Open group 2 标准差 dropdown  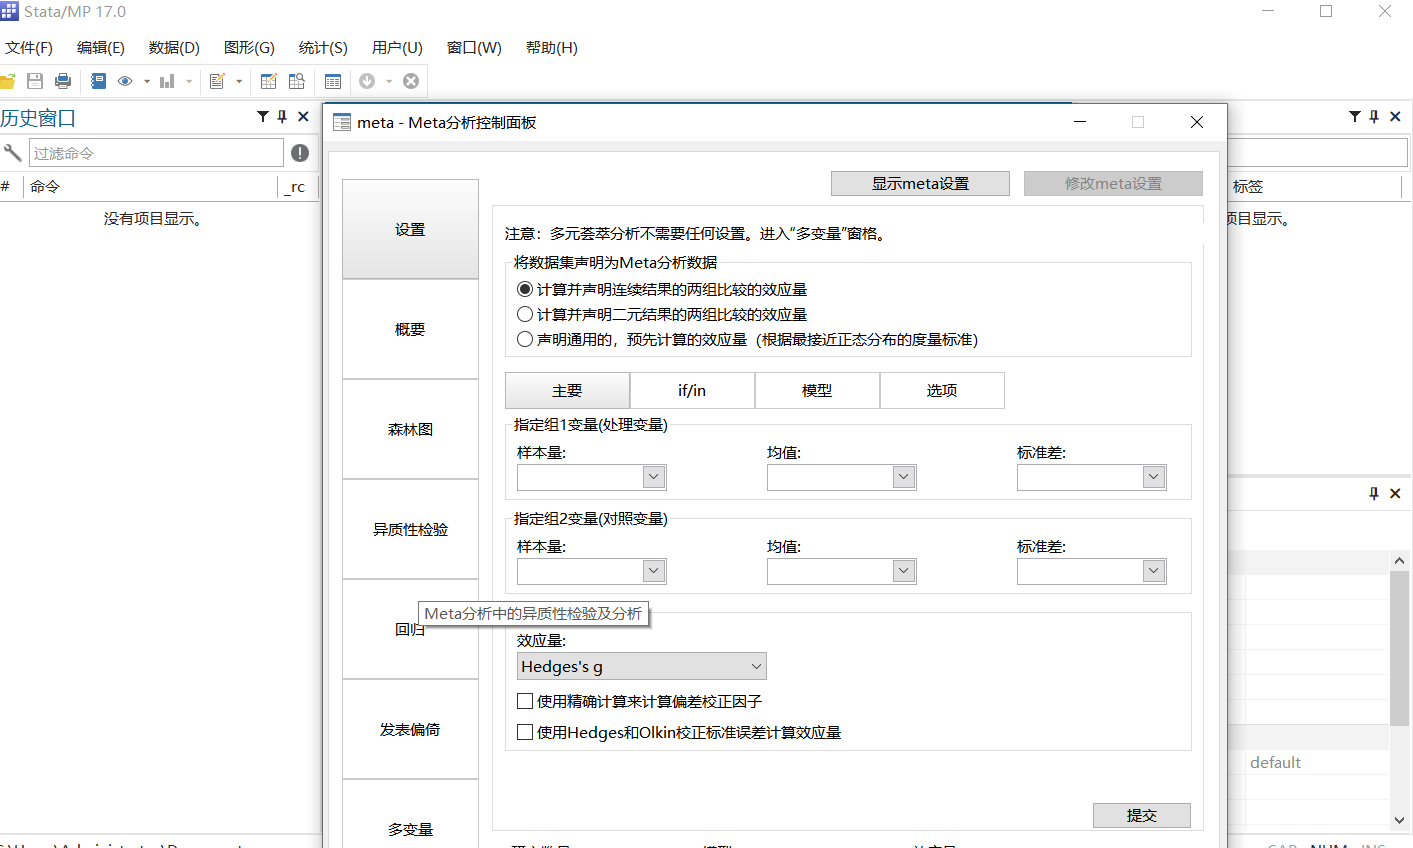(1154, 571)
